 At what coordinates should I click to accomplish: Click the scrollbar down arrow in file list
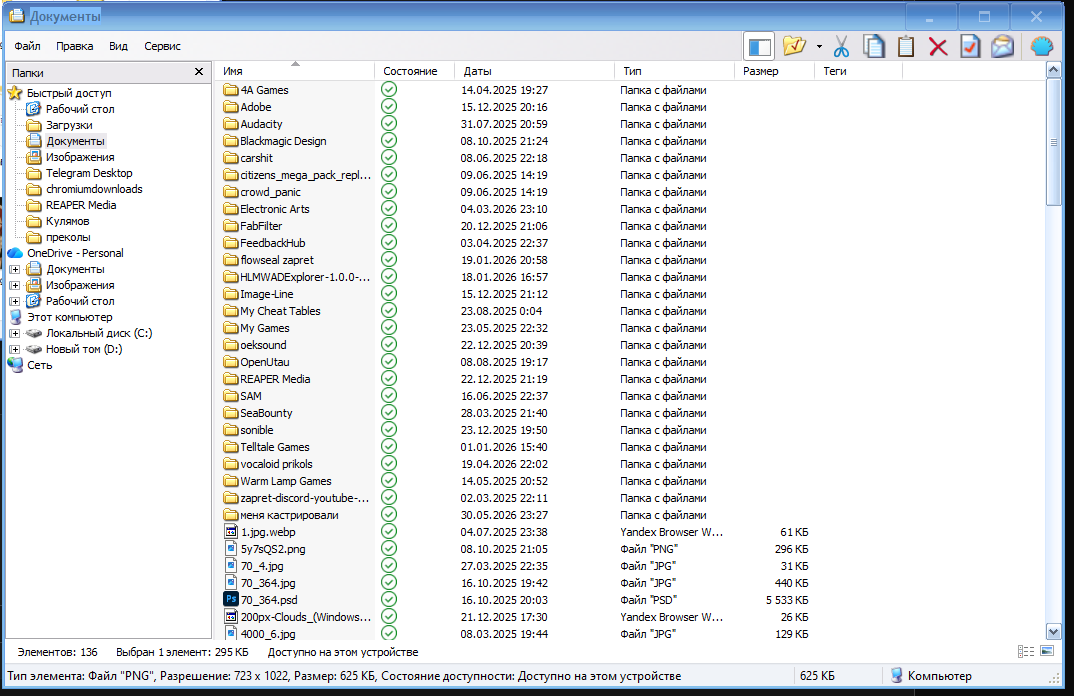pos(1053,632)
